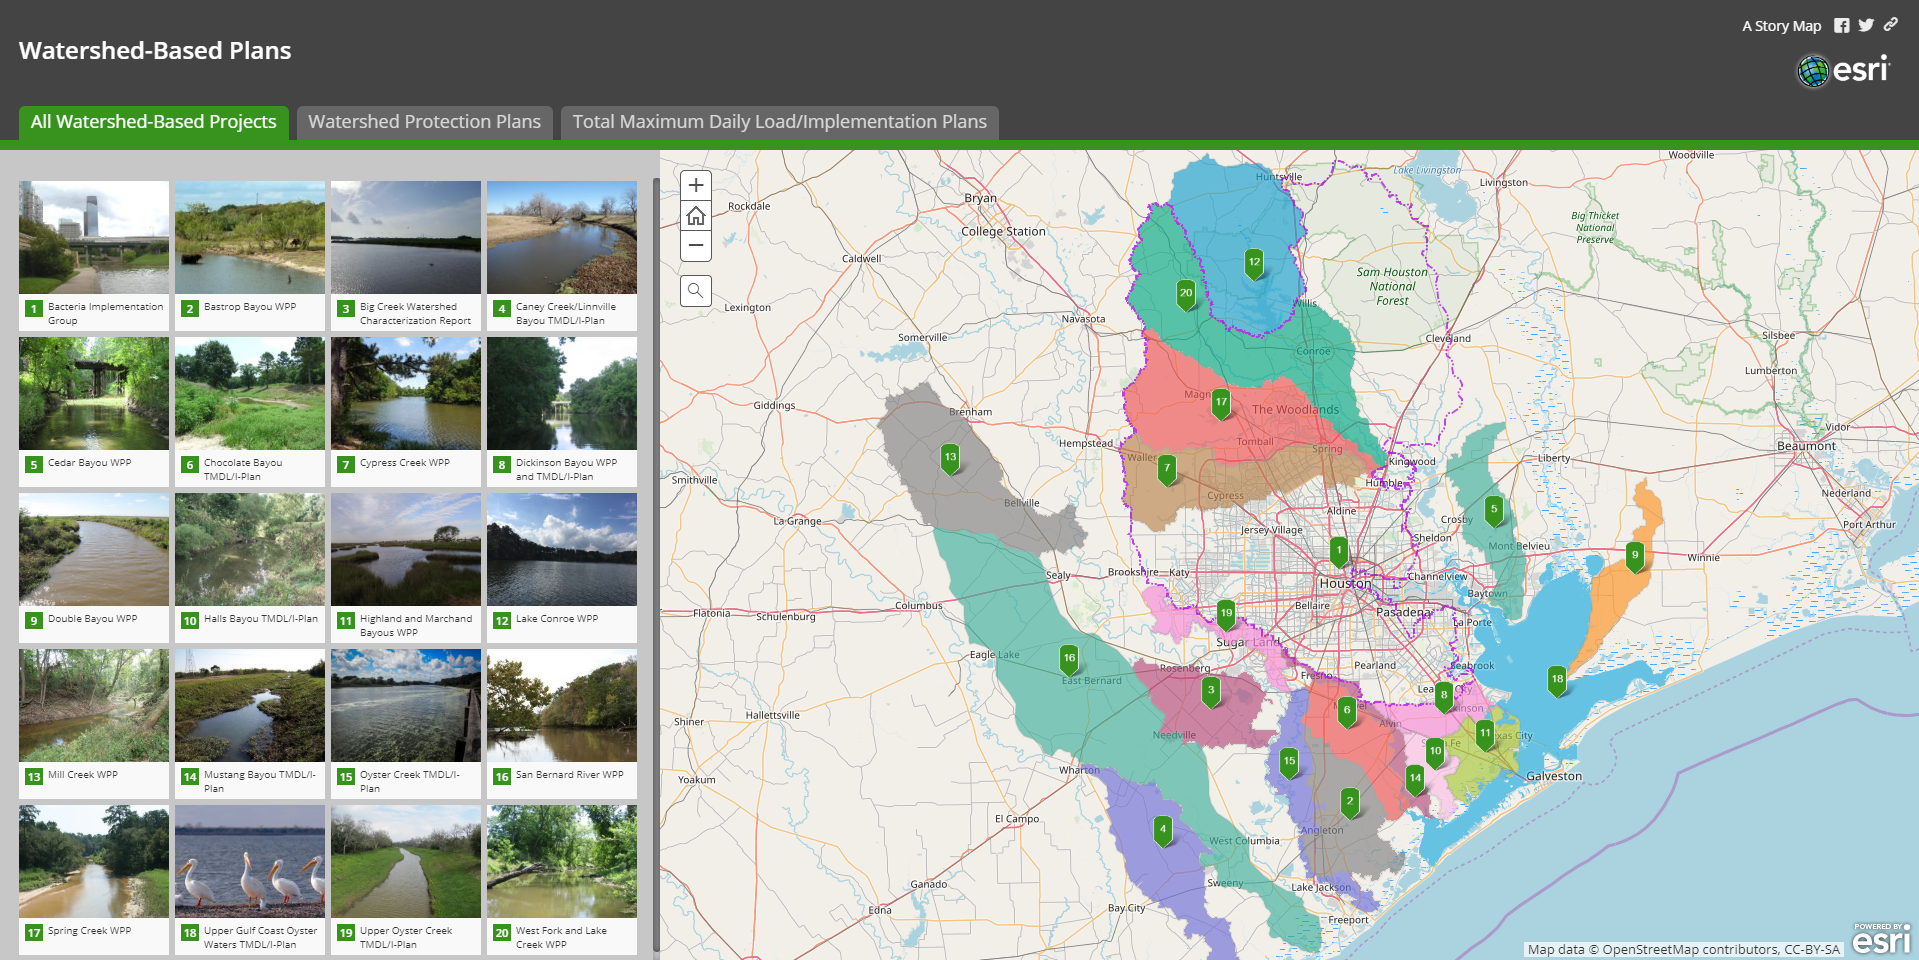Open A Story Map link
Screen dimensions: 1919x960
(1781, 26)
